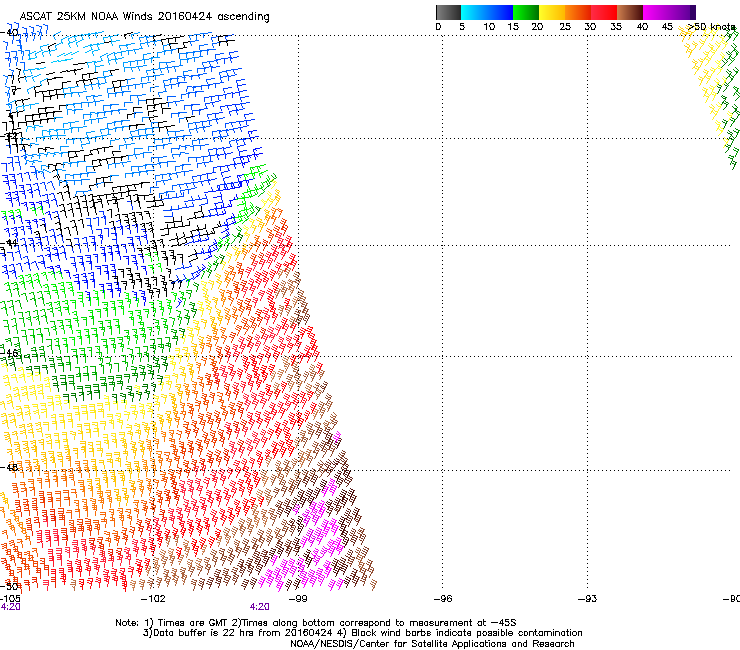Click the '35' legend scale label

click(616, 27)
